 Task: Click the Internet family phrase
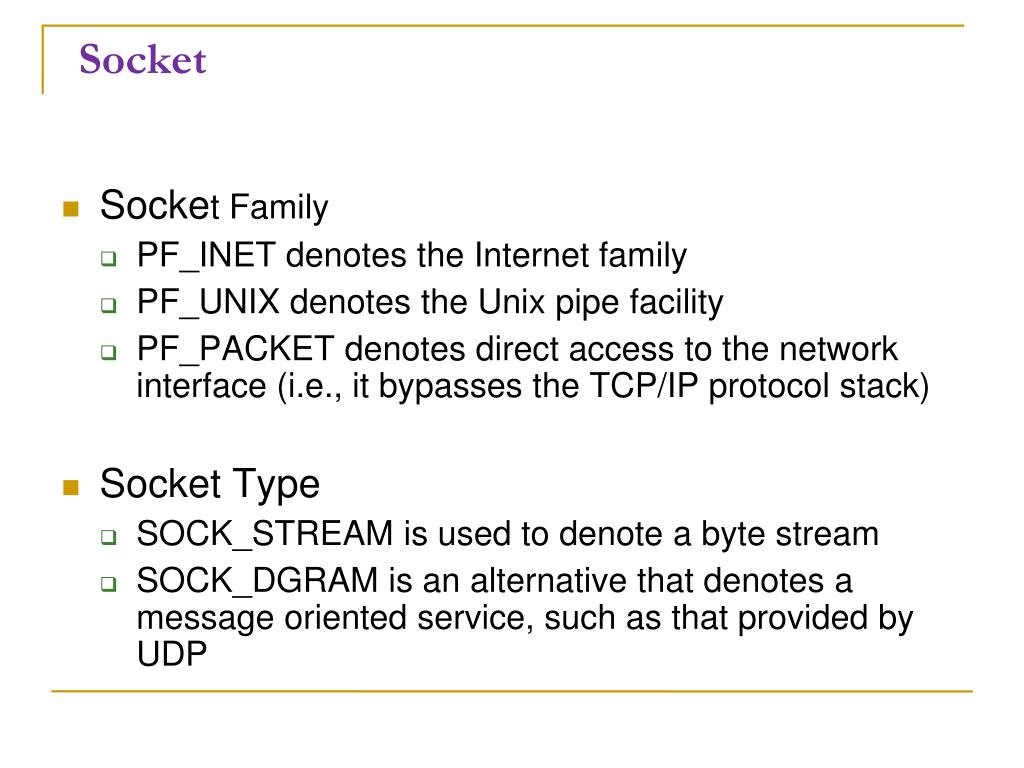[x=581, y=256]
